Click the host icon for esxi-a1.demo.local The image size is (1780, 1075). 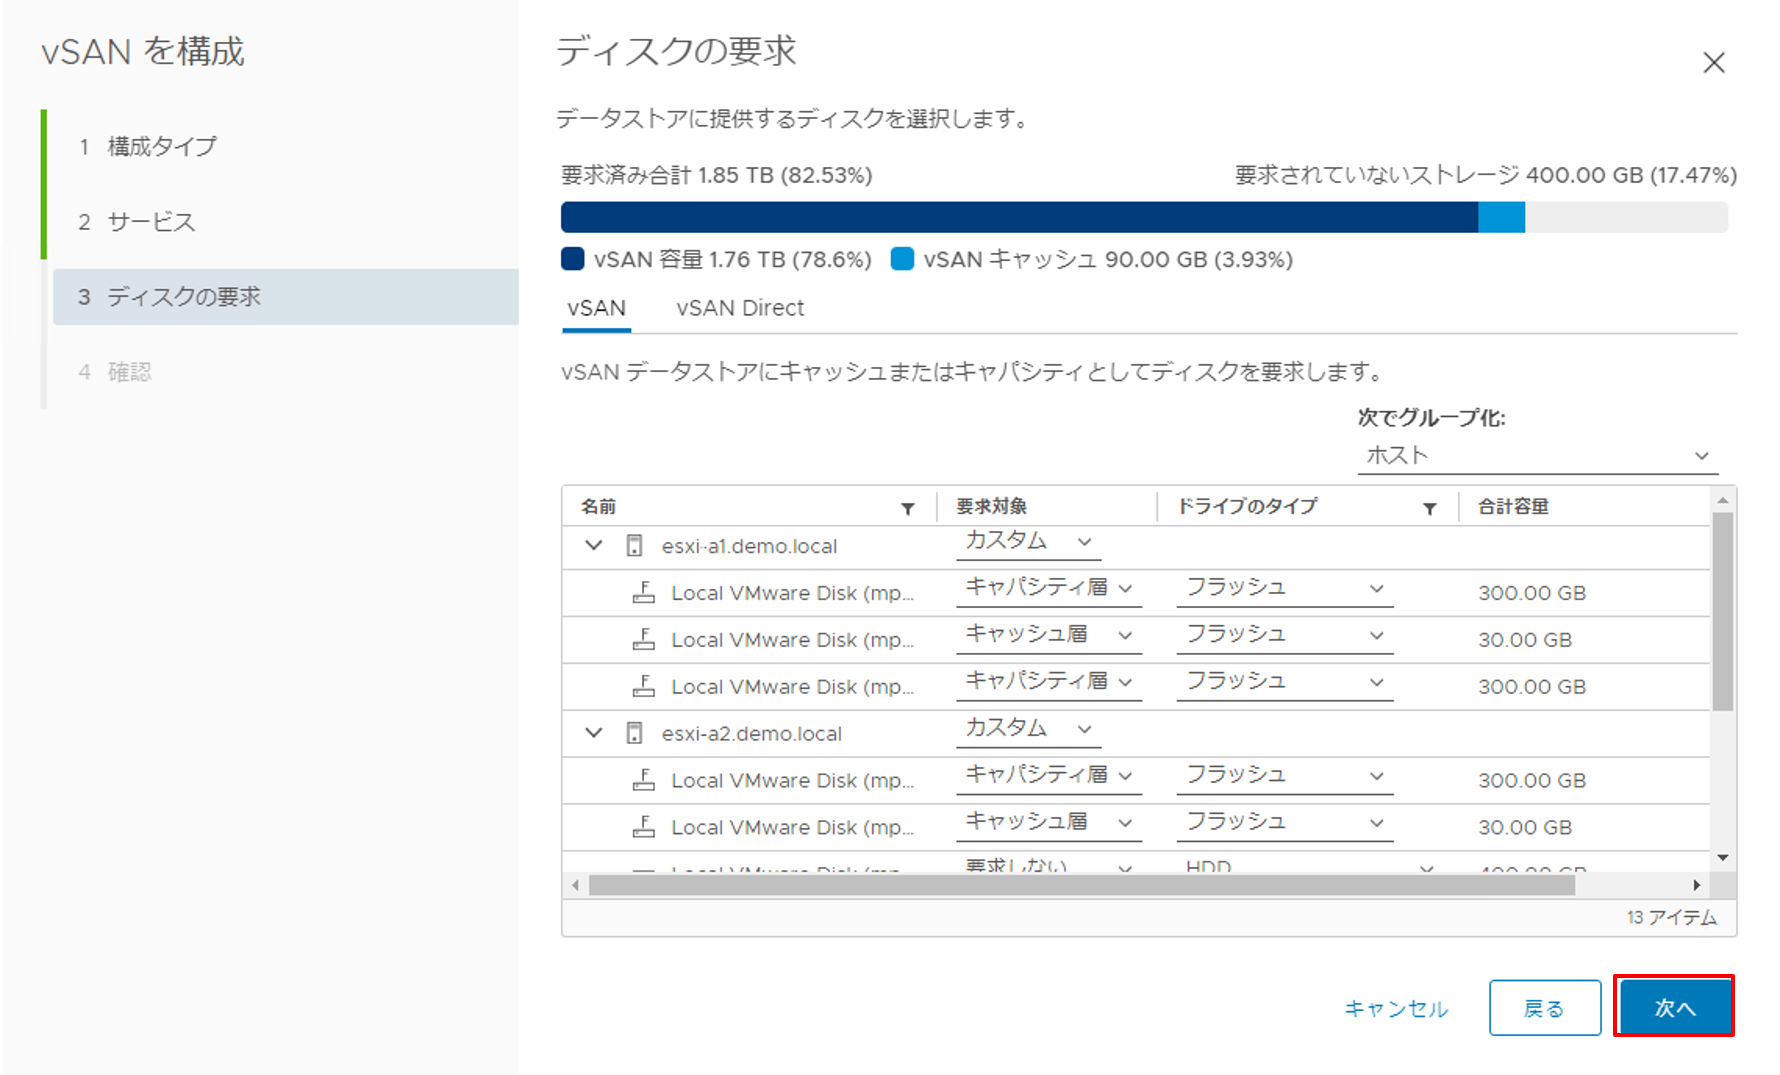click(634, 546)
